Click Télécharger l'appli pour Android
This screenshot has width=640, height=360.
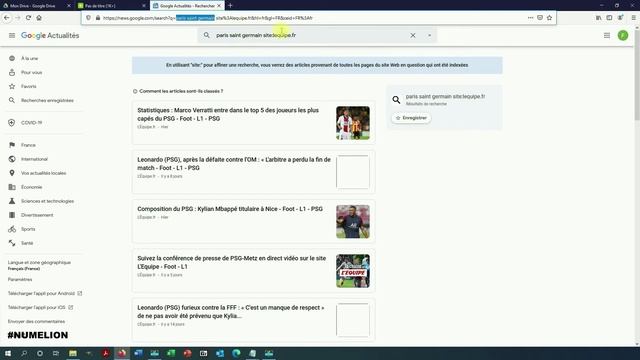(x=45, y=293)
